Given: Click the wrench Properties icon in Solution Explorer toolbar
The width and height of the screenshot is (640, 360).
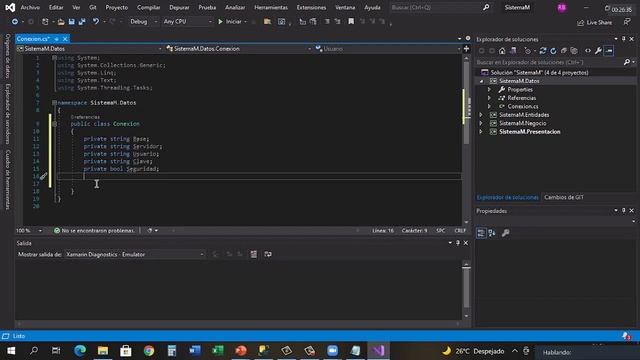Looking at the screenshot, I should point(598,51).
